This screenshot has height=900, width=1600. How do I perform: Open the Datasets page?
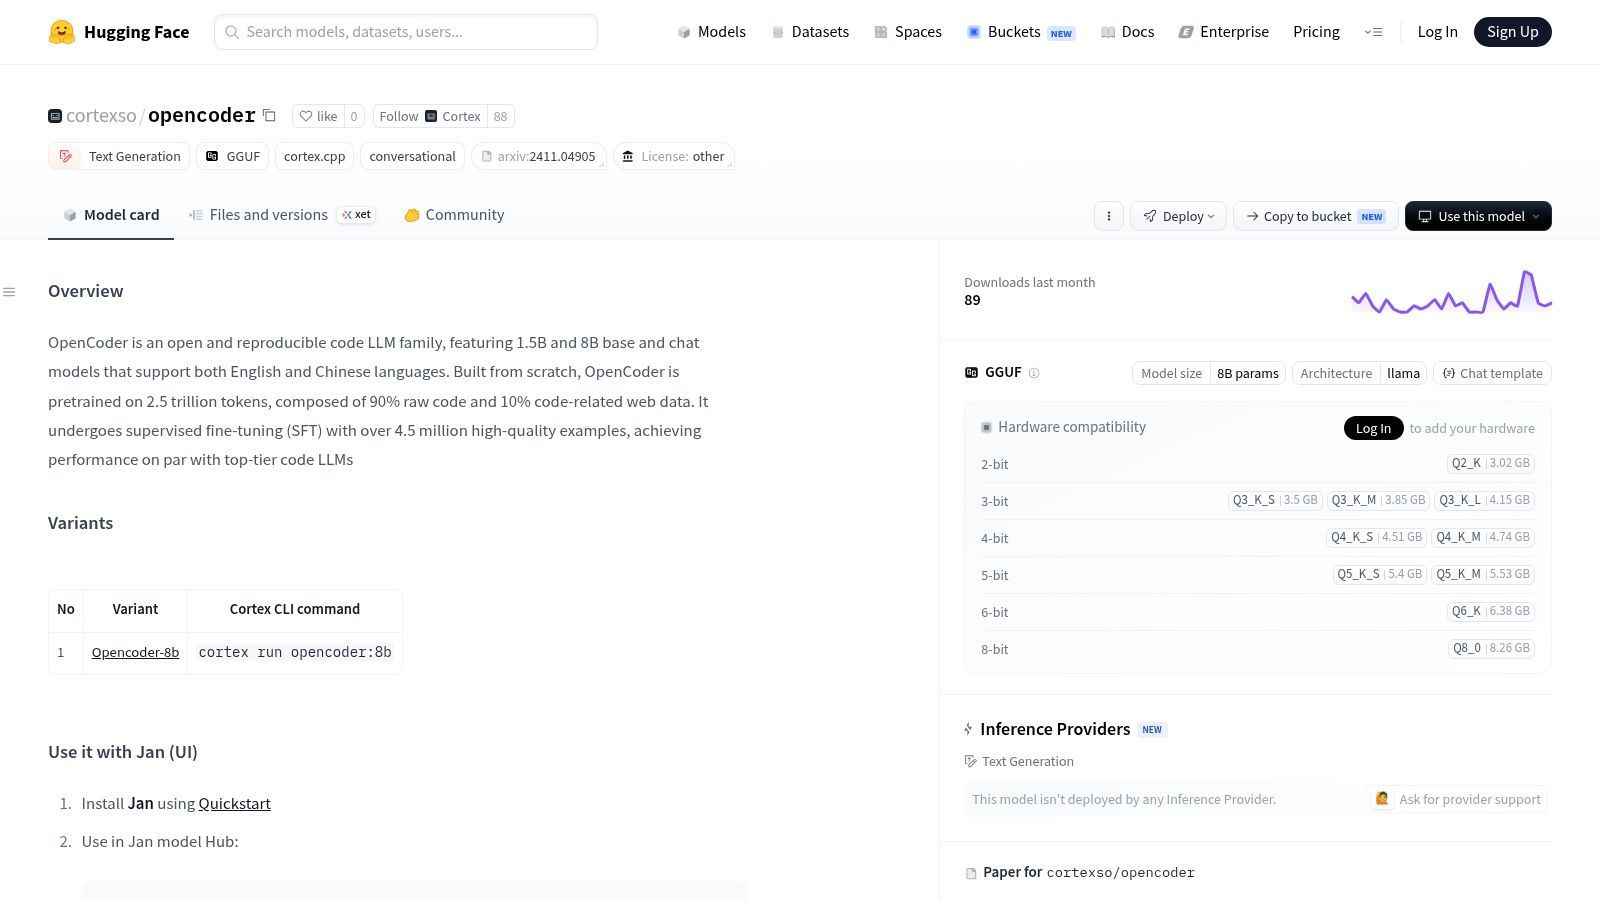pos(810,32)
